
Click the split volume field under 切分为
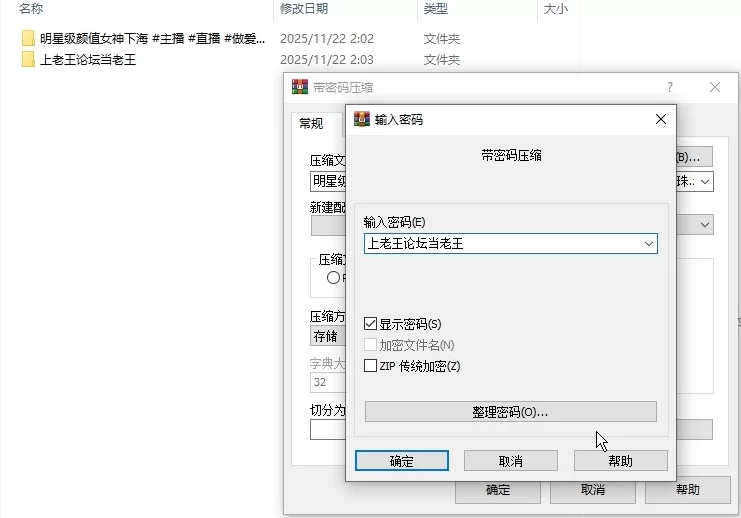pos(328,430)
